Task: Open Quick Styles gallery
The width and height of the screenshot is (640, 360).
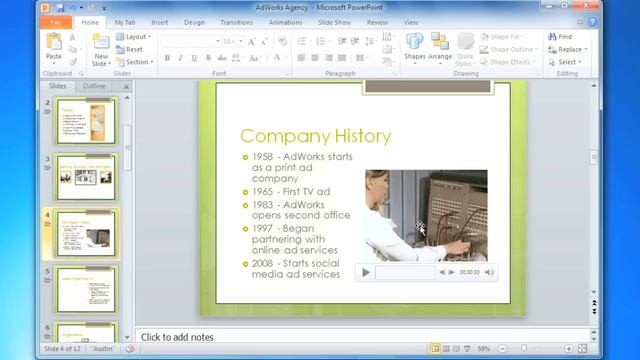Action: pyautogui.click(x=464, y=49)
